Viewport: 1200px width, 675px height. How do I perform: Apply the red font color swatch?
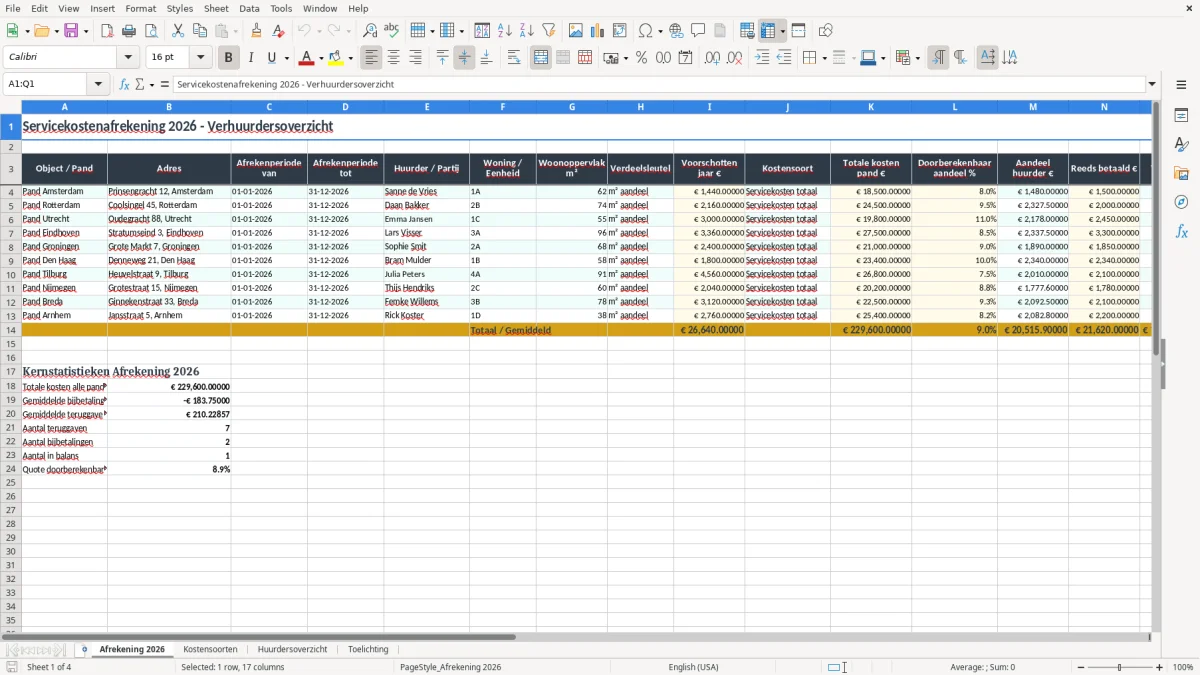307,58
